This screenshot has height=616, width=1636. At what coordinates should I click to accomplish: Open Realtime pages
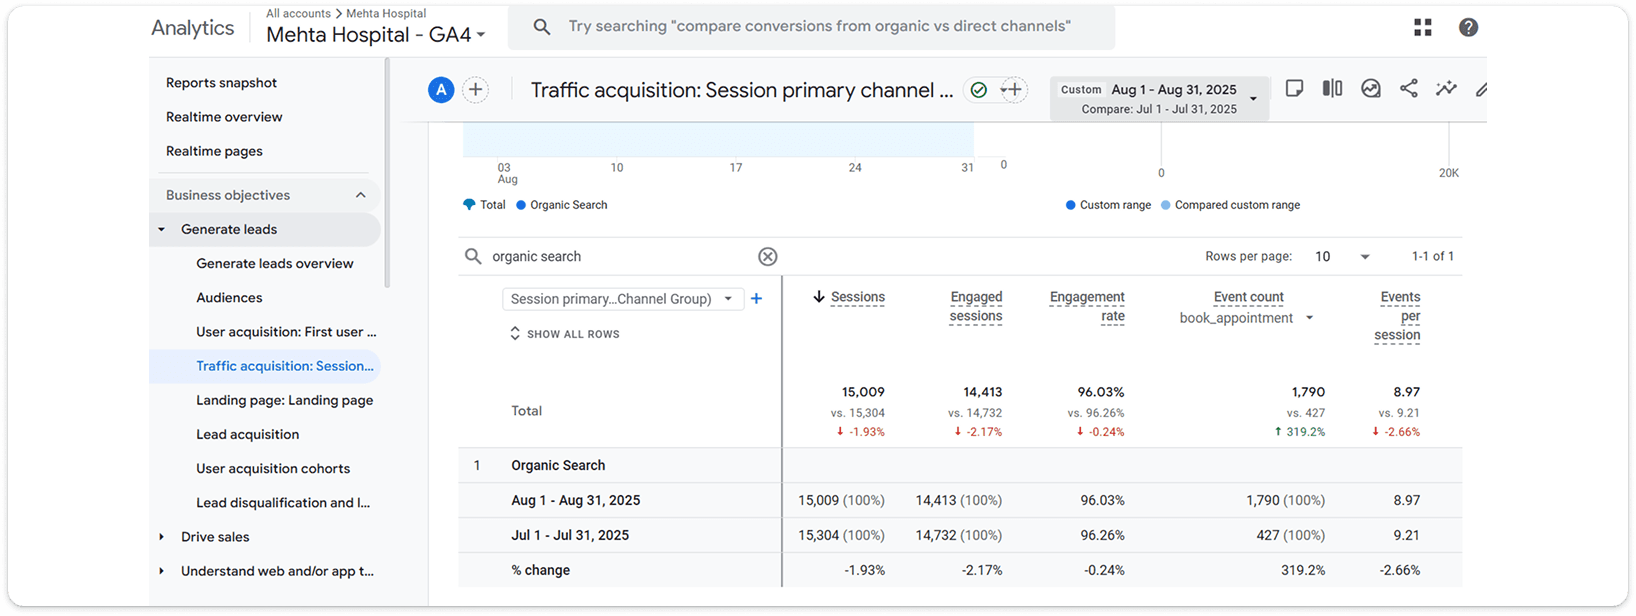214,151
